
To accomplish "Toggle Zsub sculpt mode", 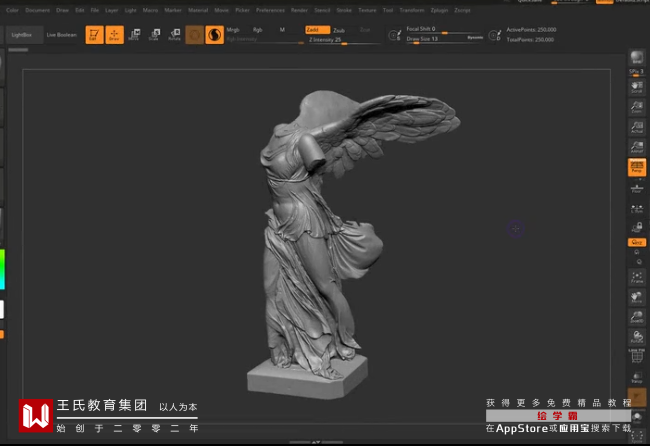I will [x=339, y=30].
